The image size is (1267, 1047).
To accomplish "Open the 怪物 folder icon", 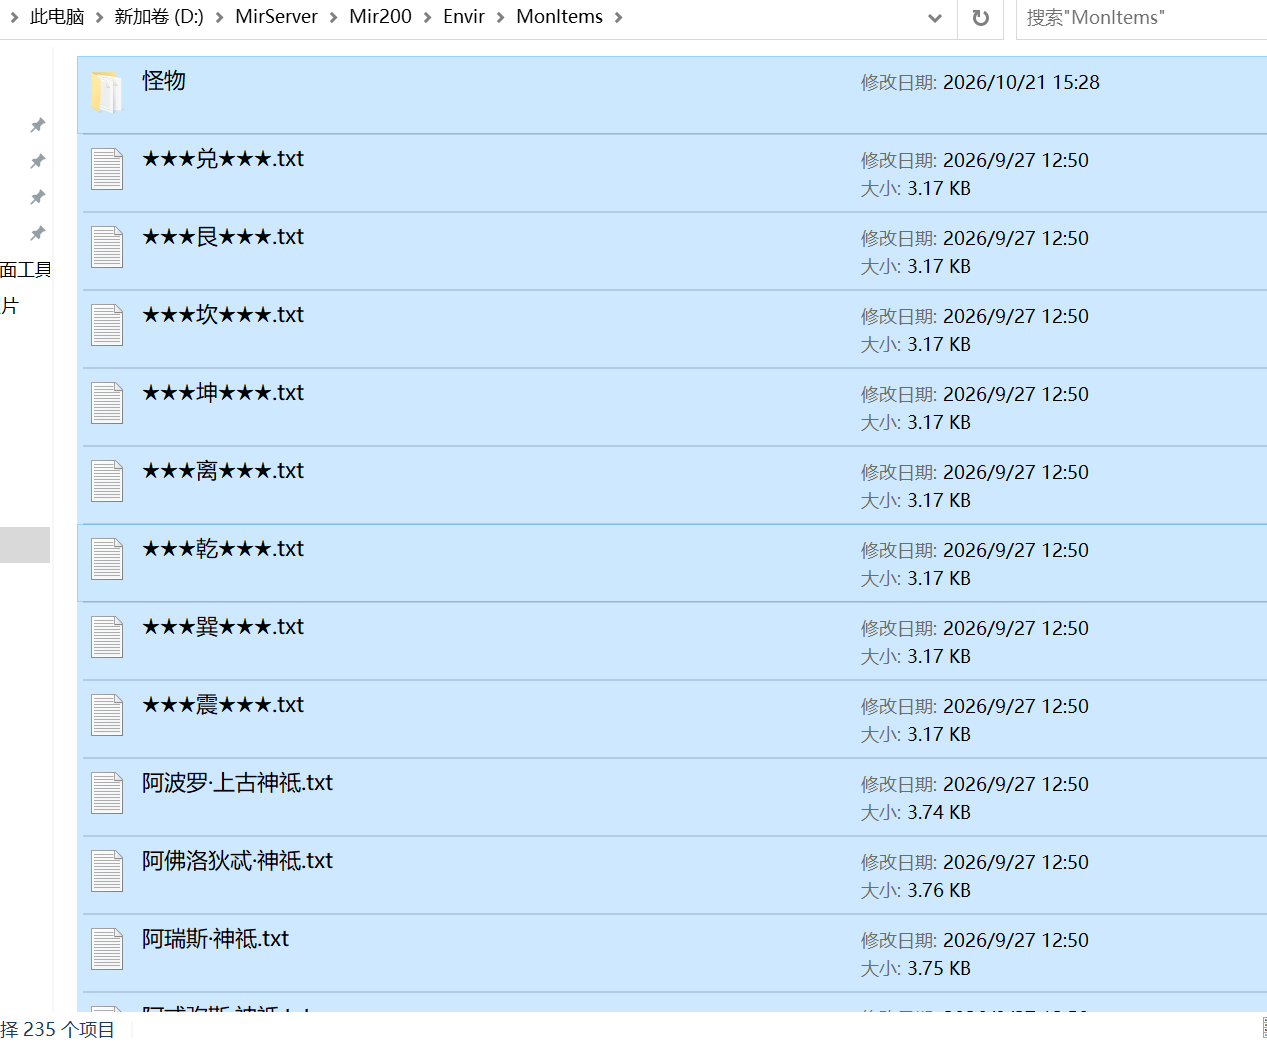I will point(107,92).
